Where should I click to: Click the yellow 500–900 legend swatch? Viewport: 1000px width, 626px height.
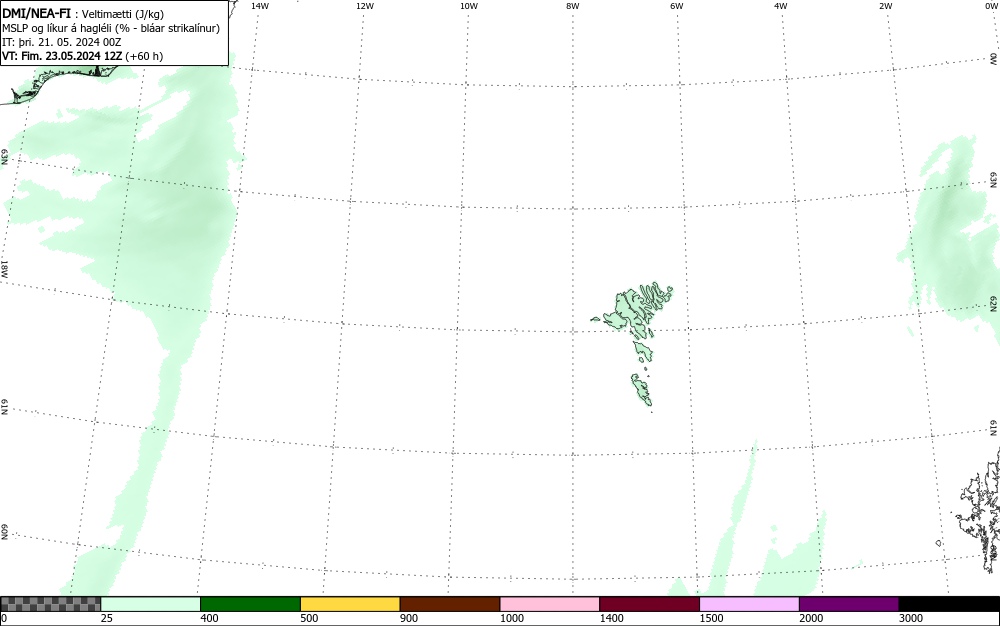tap(350, 604)
